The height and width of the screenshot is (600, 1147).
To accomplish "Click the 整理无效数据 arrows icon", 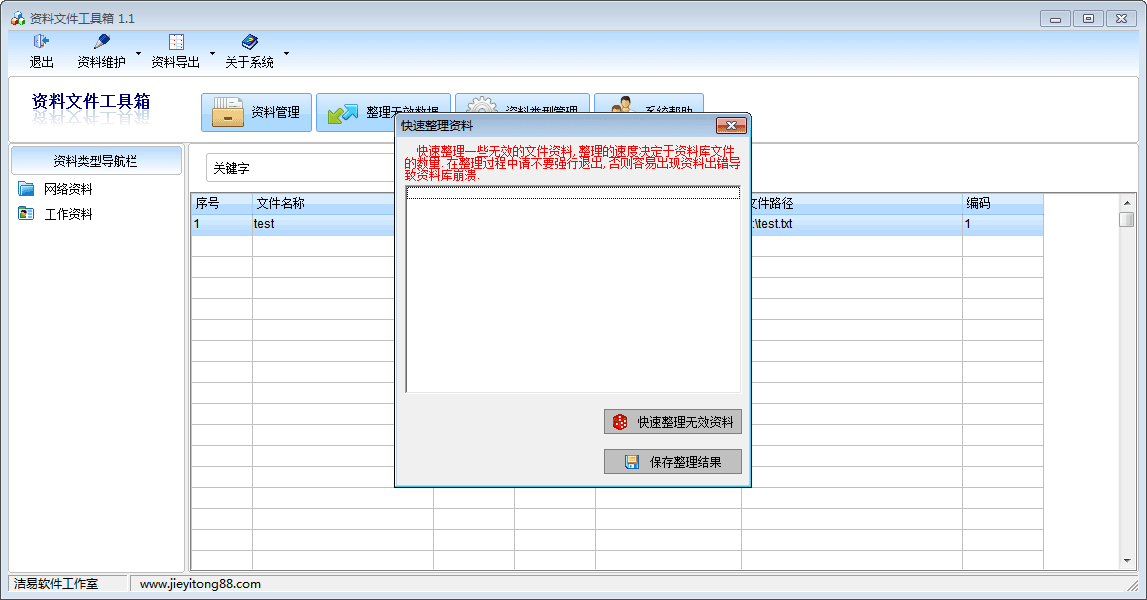I will click(x=343, y=114).
